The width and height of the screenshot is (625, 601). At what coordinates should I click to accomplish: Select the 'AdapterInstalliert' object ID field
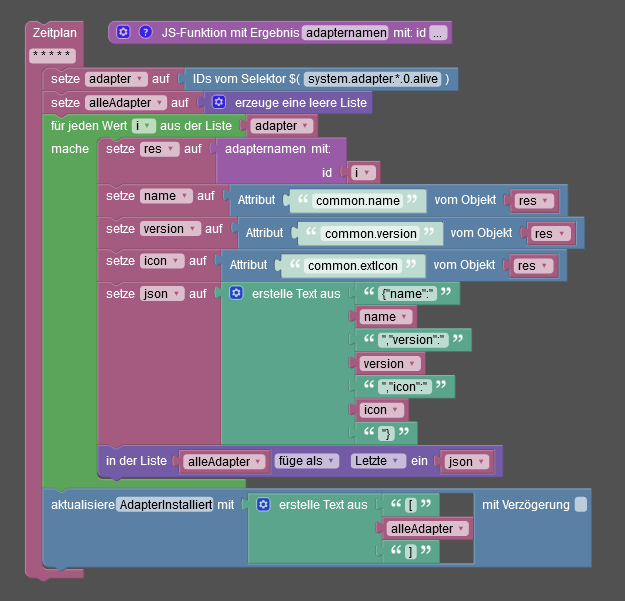tap(165, 505)
